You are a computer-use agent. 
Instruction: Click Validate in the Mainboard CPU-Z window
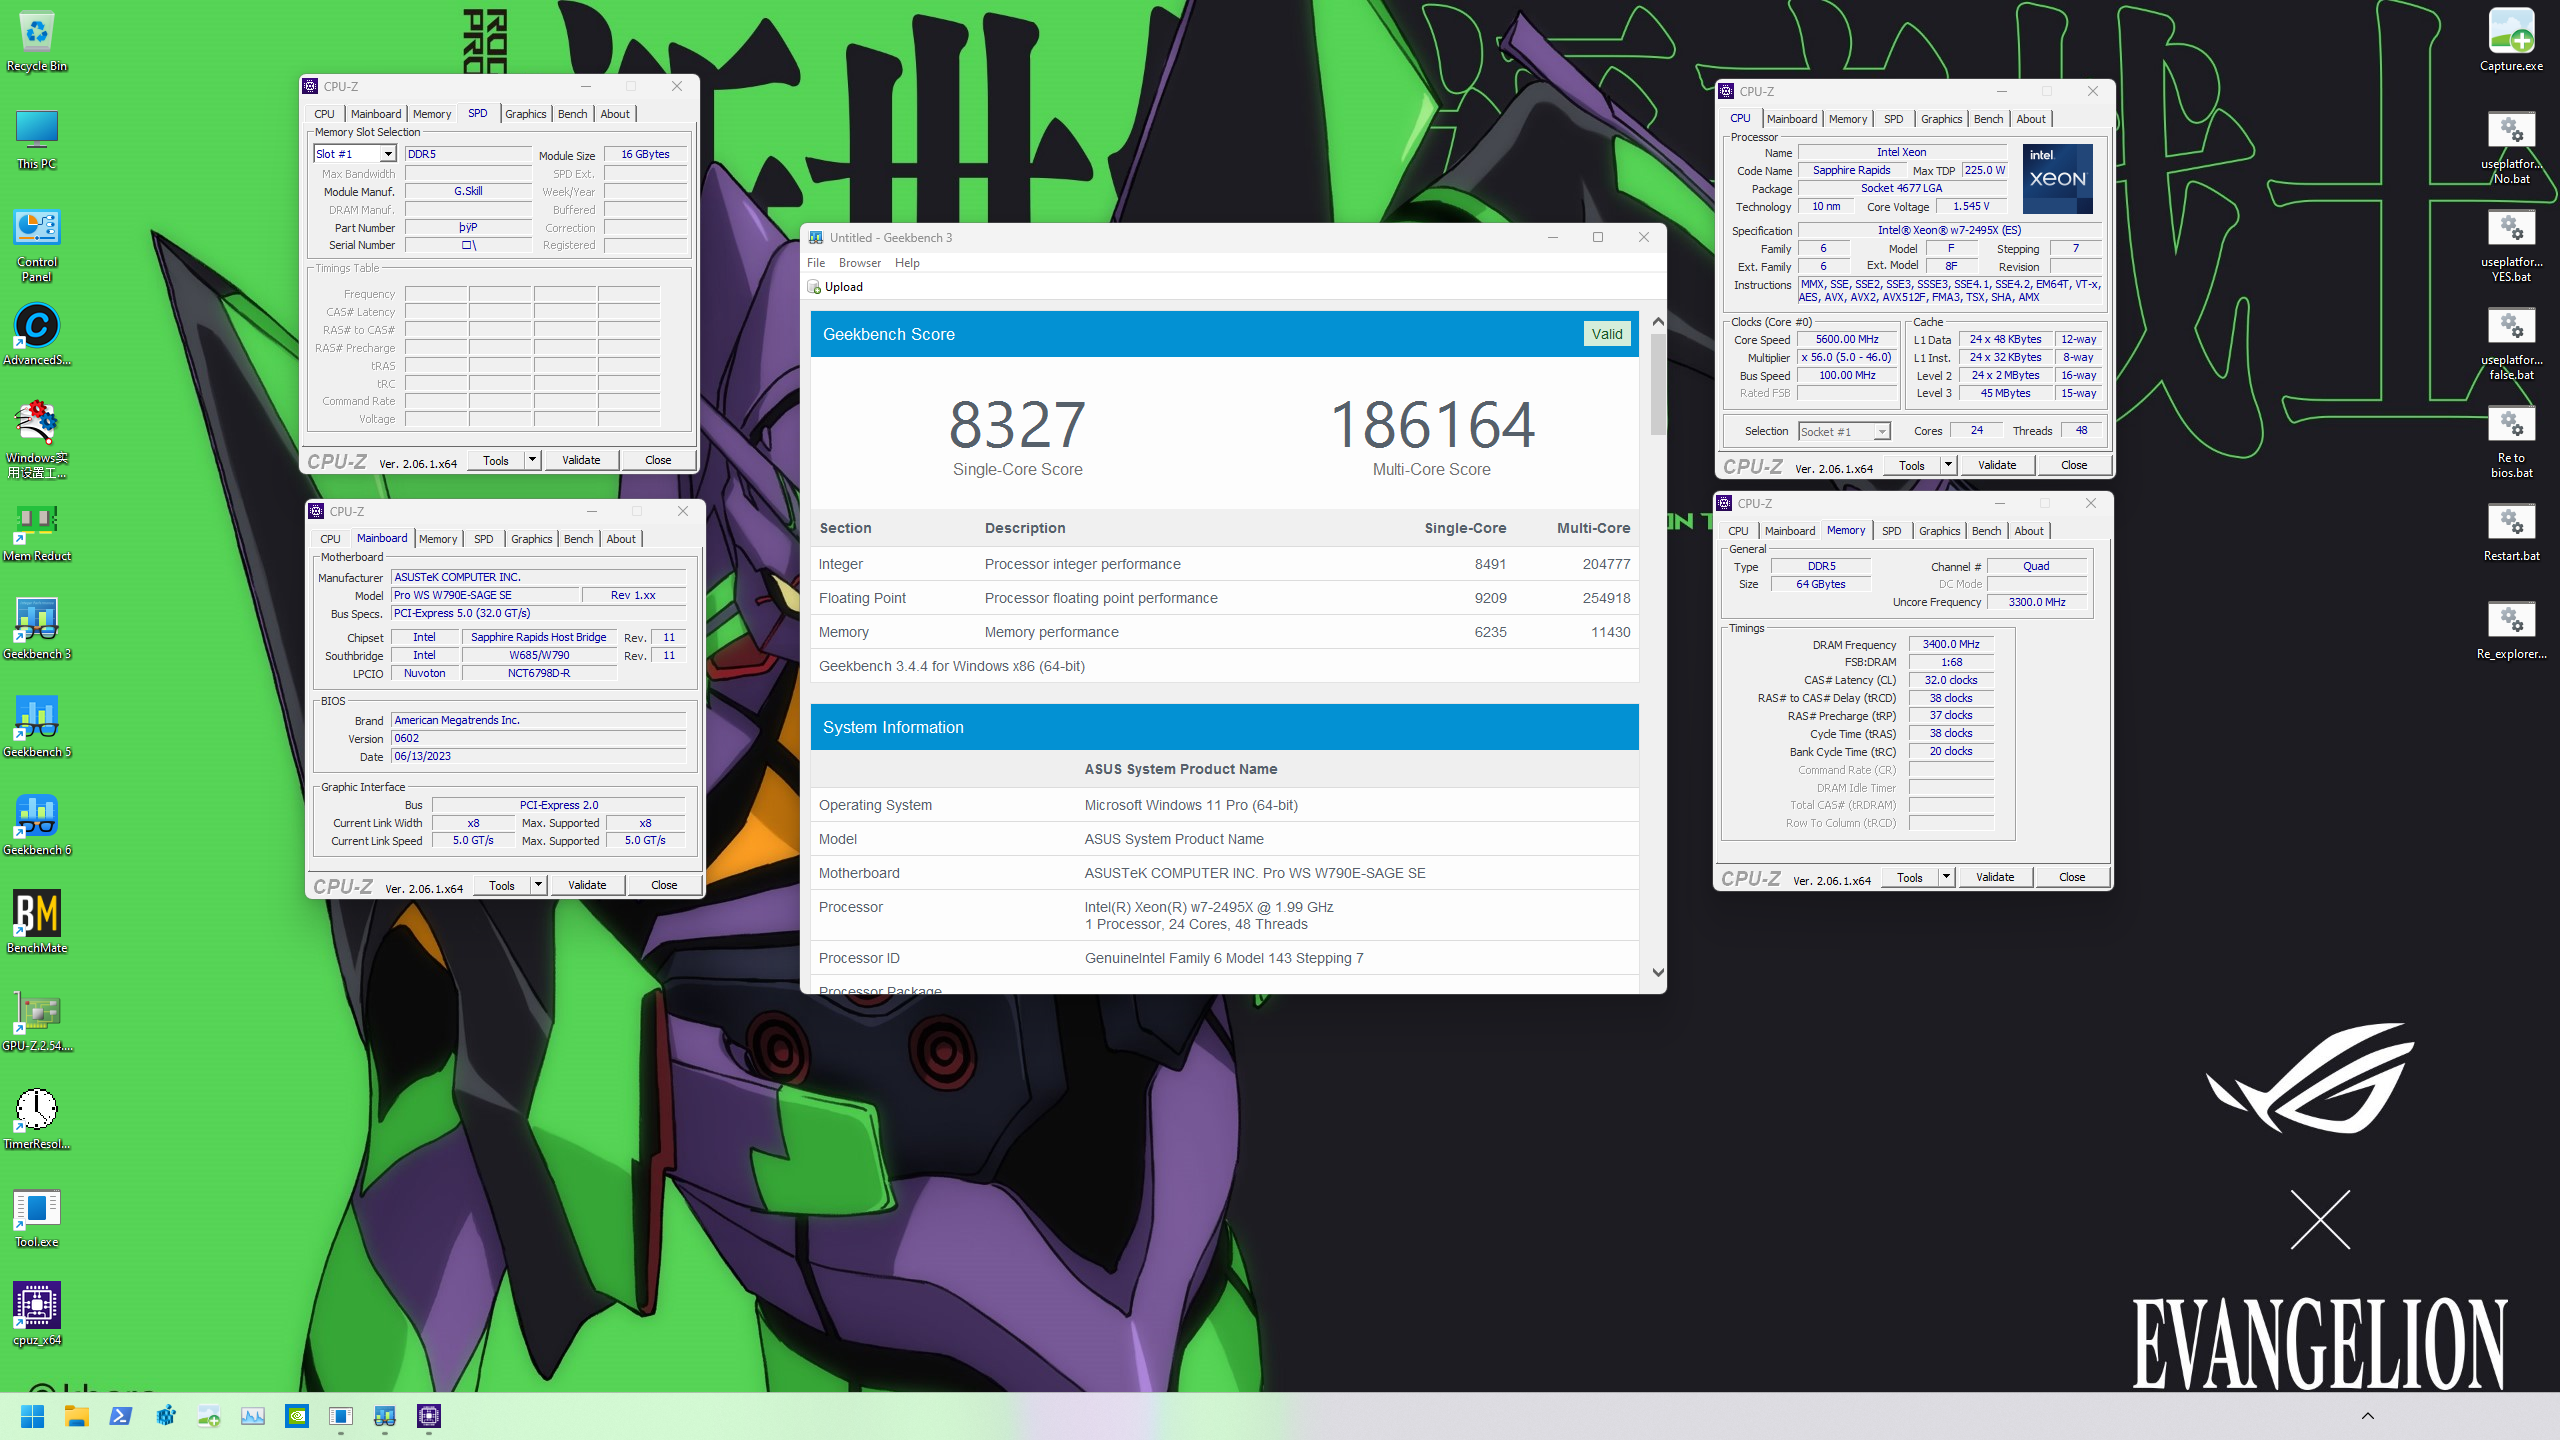(x=587, y=885)
